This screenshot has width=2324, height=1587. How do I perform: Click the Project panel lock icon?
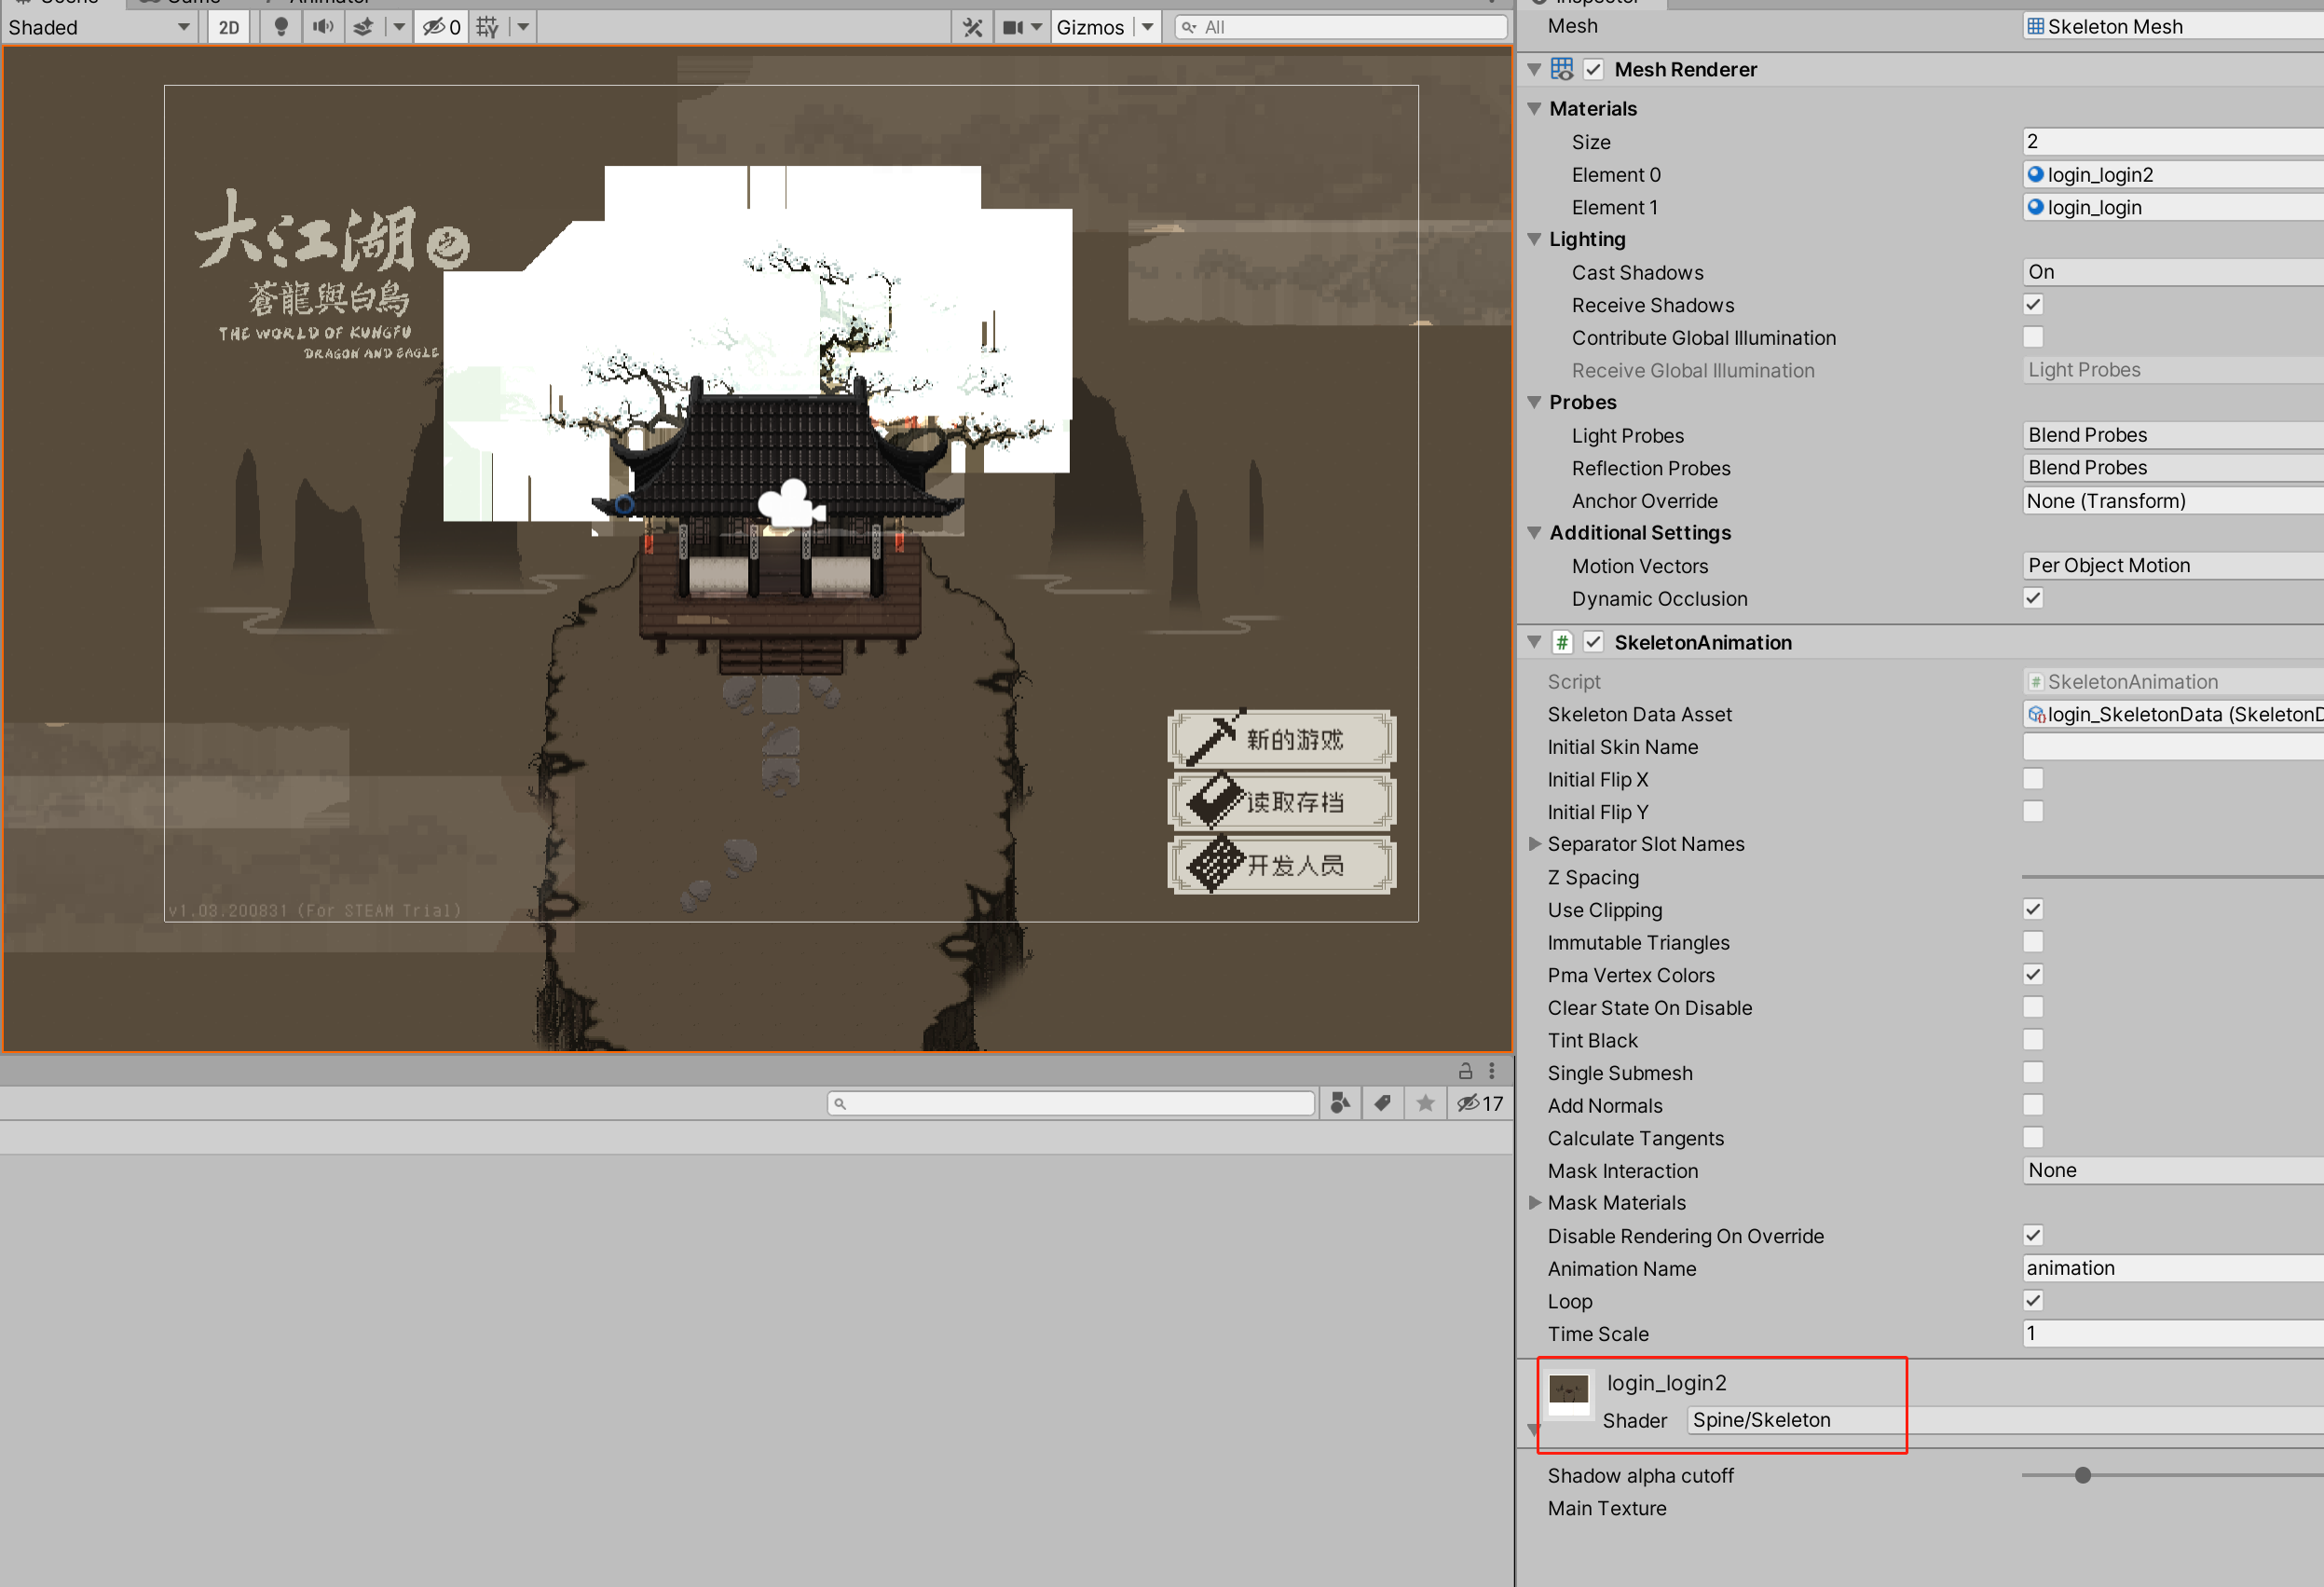1465,1071
